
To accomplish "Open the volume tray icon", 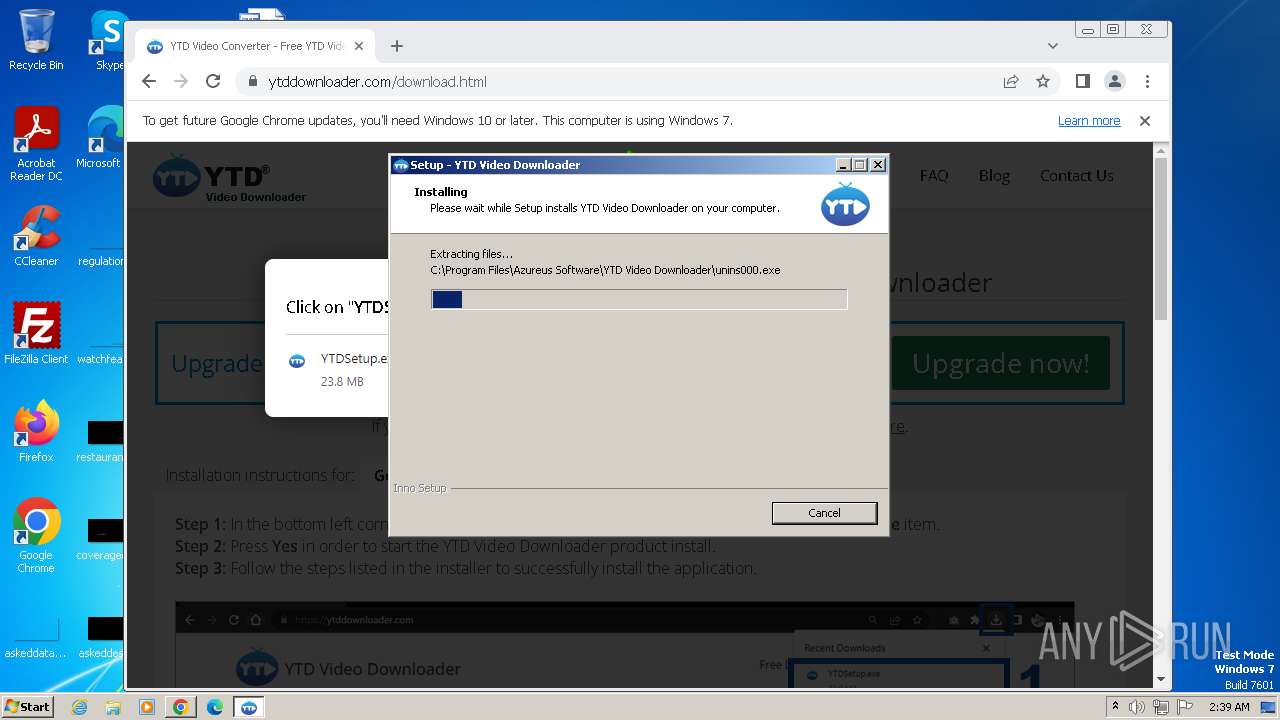I will coord(1137,707).
